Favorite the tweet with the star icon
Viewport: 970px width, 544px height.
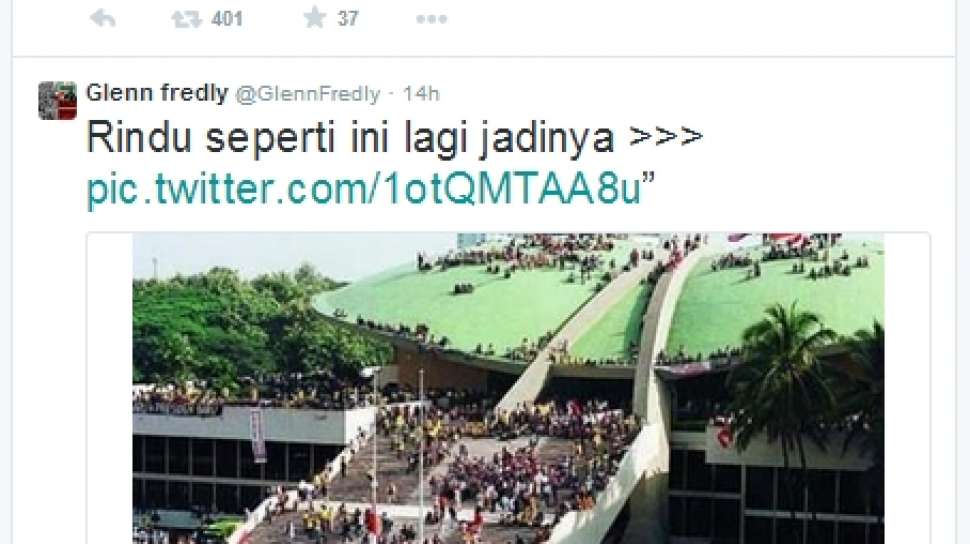tap(315, 17)
